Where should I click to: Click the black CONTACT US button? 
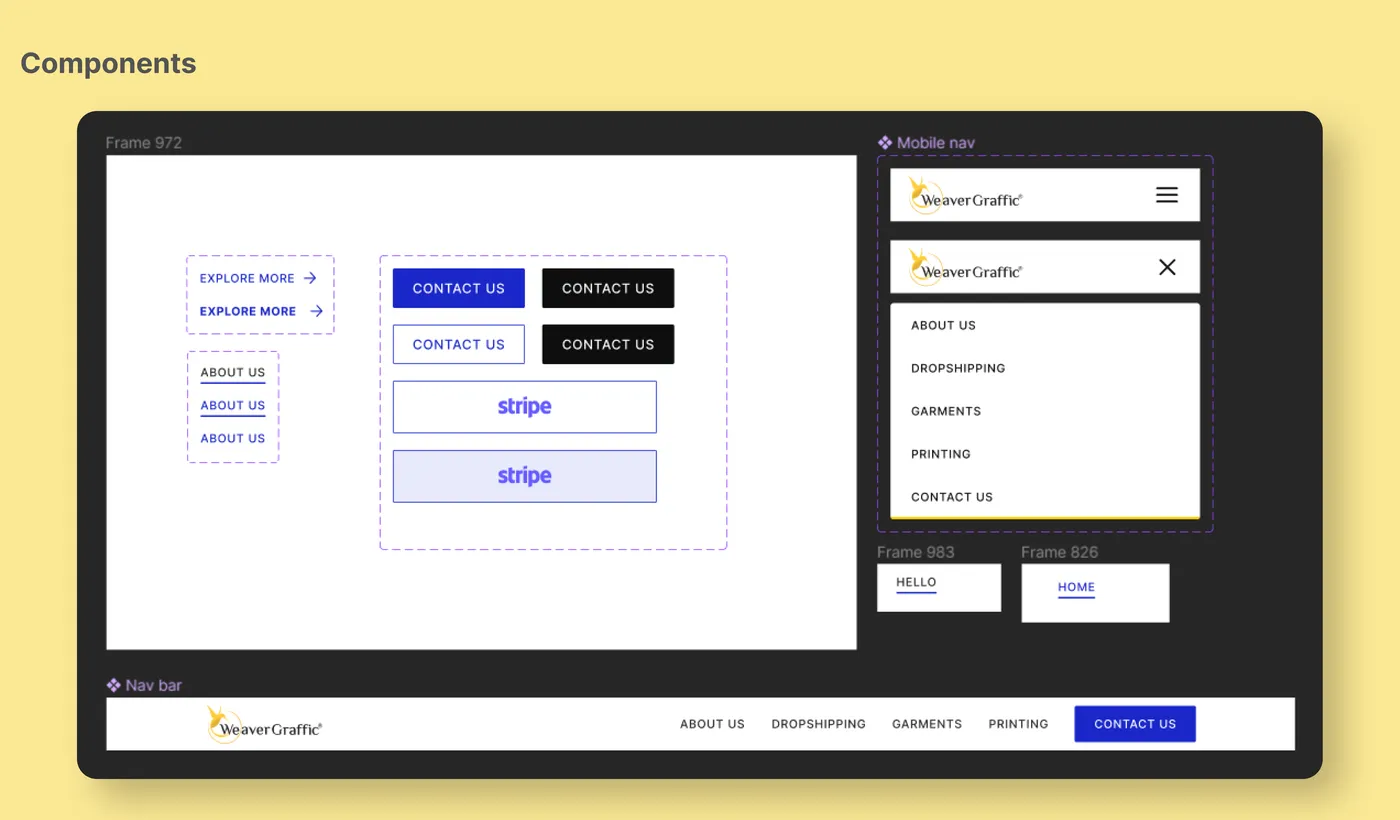[608, 288]
